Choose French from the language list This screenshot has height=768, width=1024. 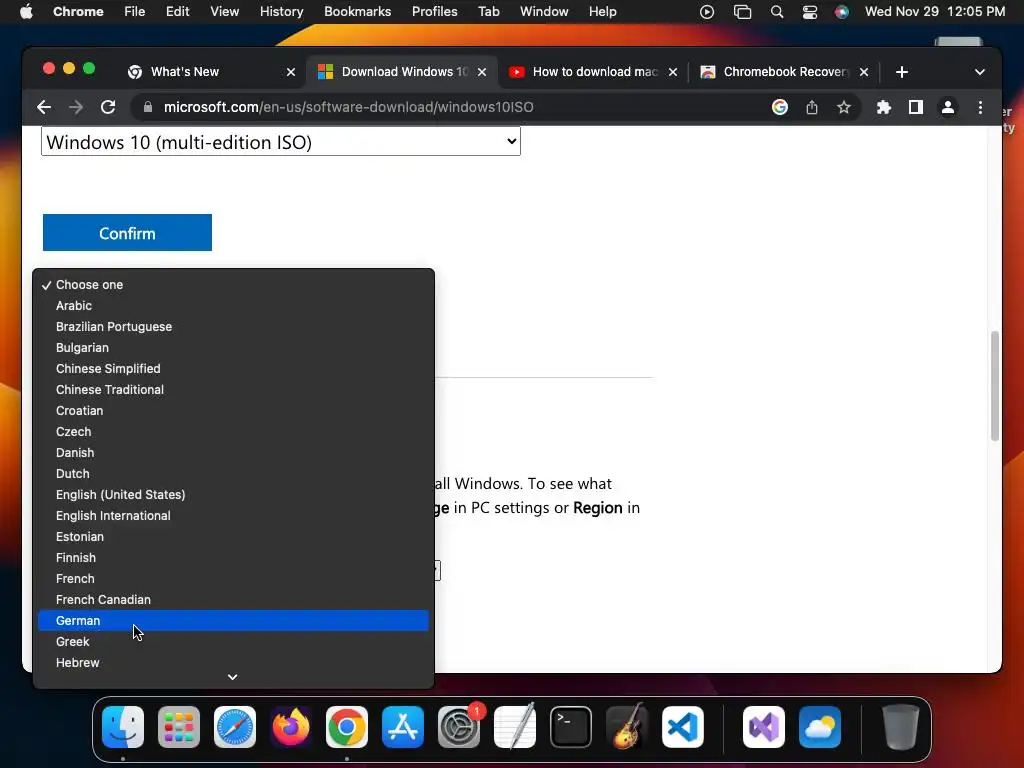(233, 579)
